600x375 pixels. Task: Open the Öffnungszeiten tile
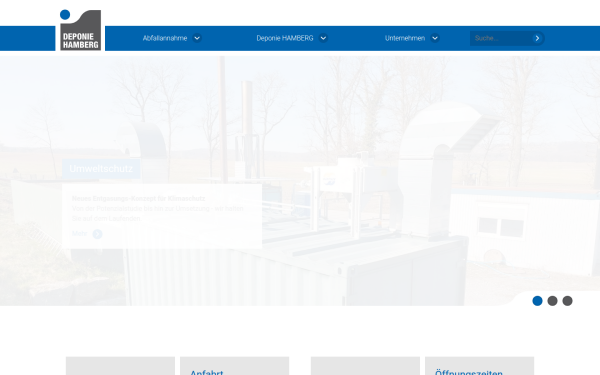click(479, 366)
